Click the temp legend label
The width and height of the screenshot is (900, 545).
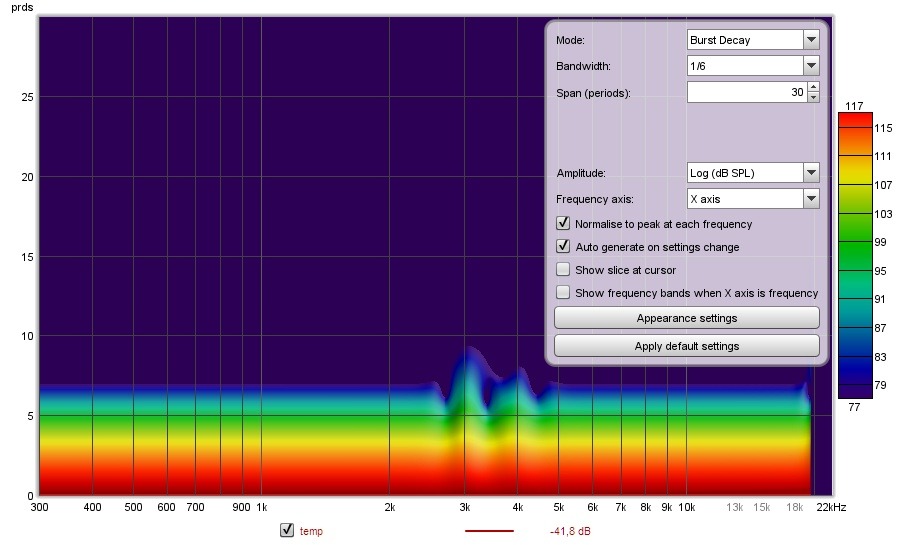[x=311, y=531]
